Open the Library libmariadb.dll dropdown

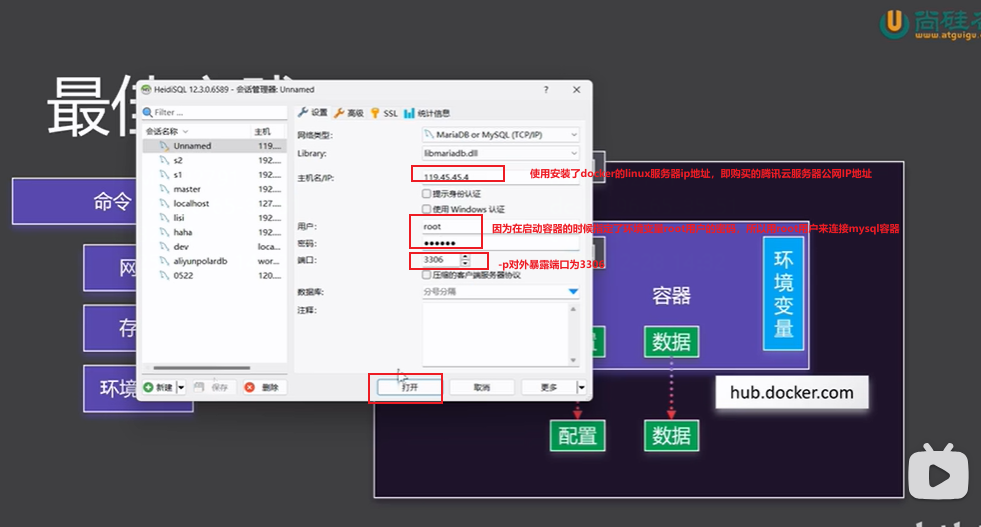[x=501, y=153]
